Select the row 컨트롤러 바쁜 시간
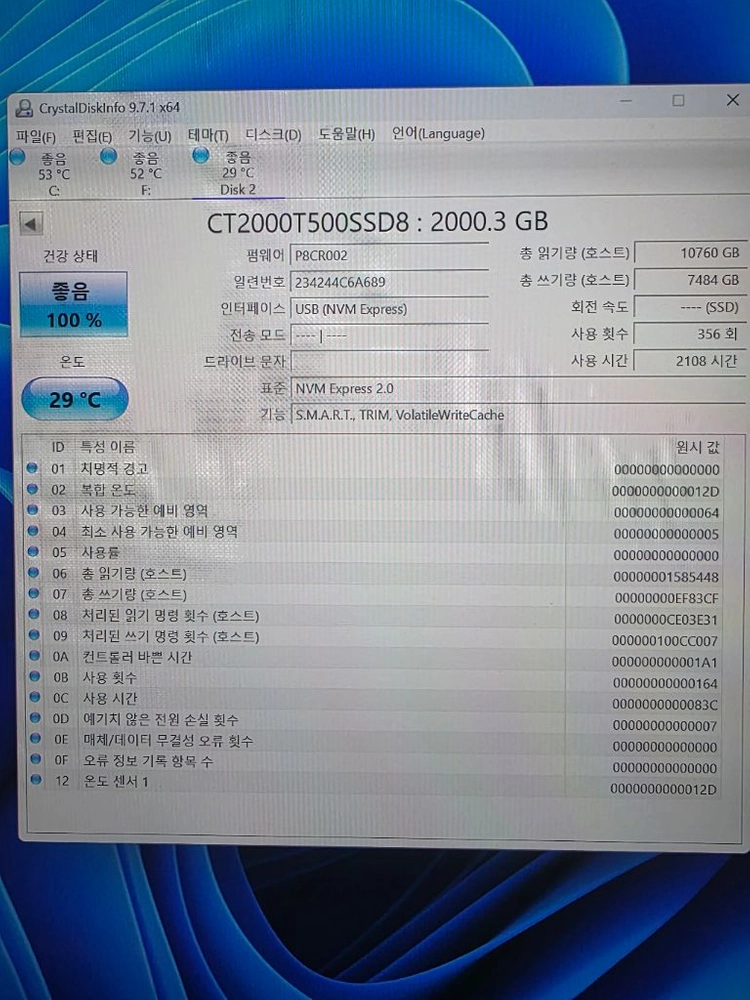Viewport: 750px width, 1000px height. (x=375, y=658)
